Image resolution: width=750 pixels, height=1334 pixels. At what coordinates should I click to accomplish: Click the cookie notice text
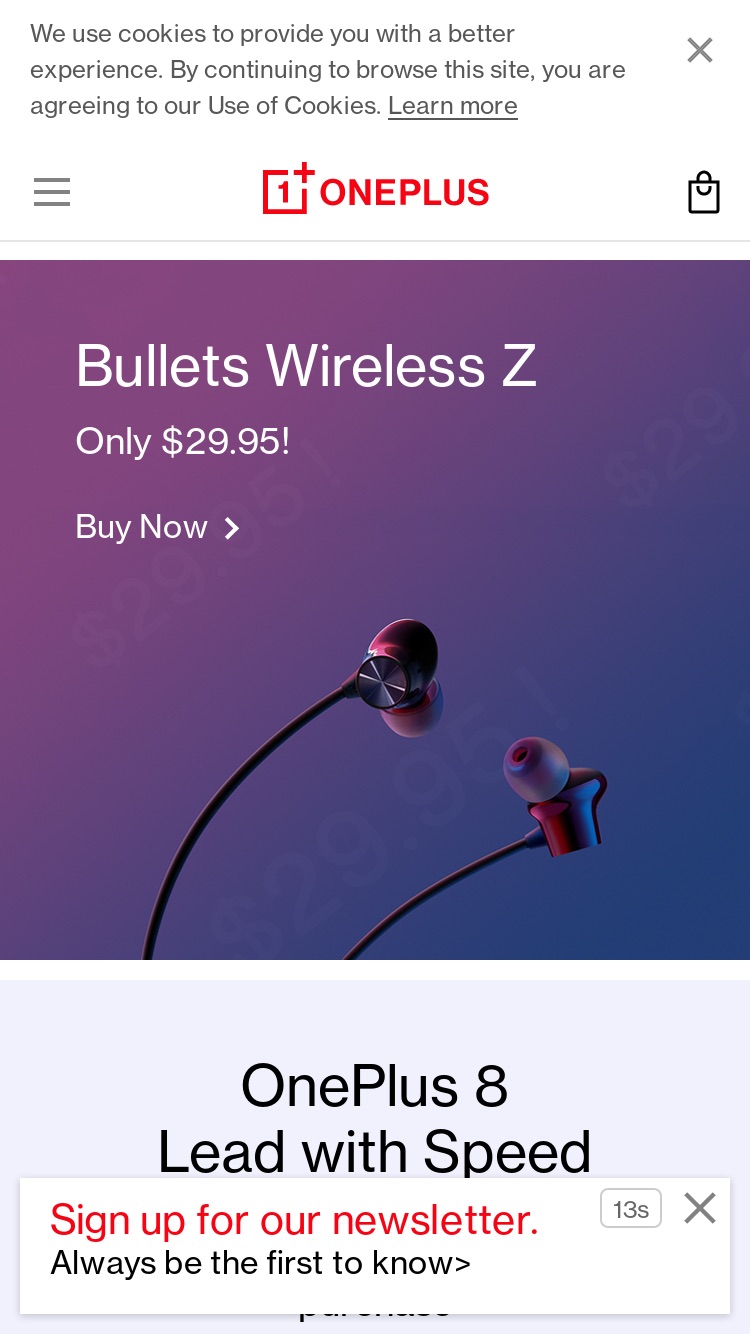[x=328, y=70]
